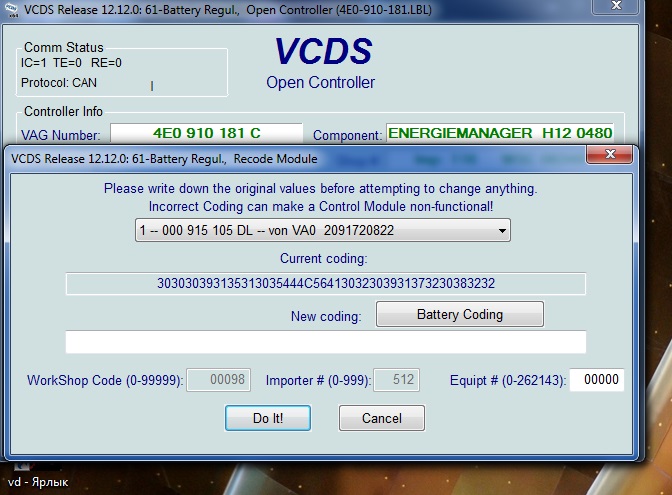Click the Importer number field
The width and height of the screenshot is (672, 495).
(396, 380)
